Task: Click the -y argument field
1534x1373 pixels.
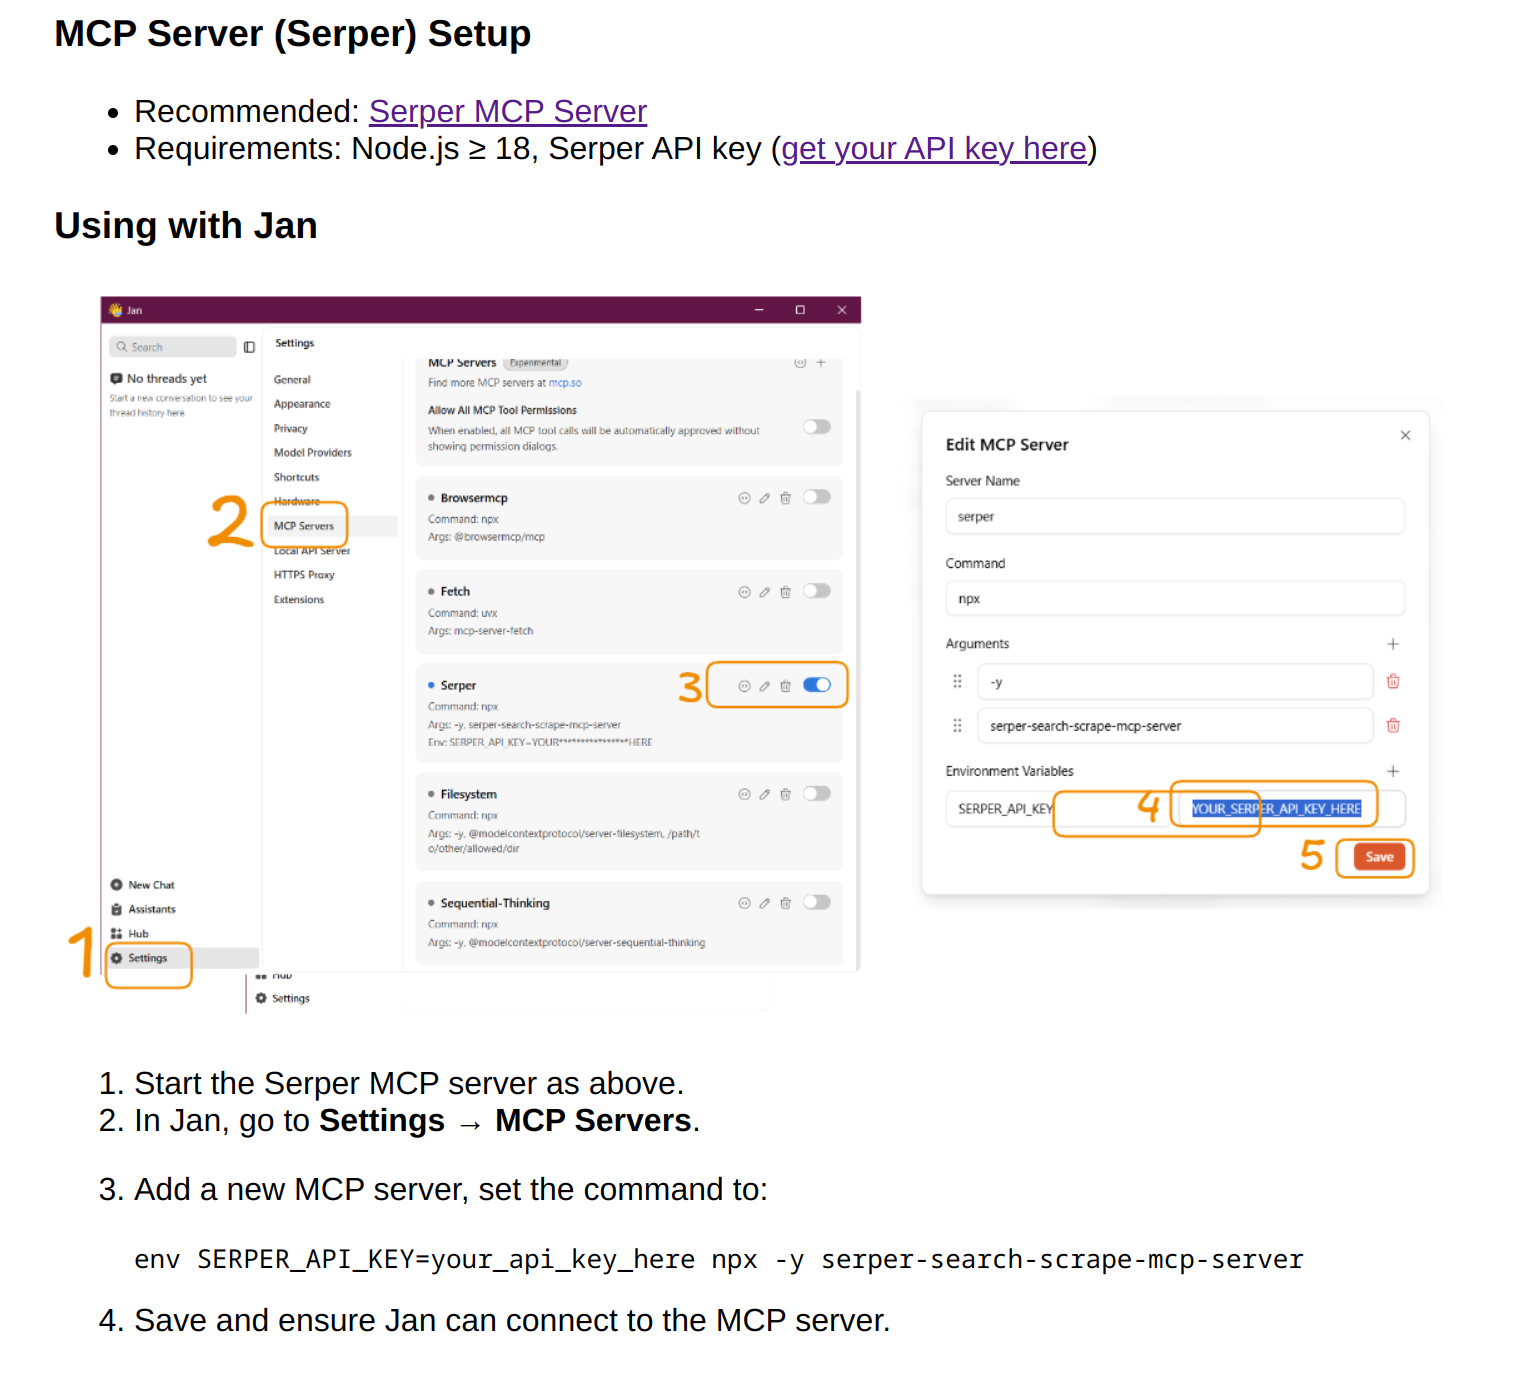Action: [x=1175, y=682]
